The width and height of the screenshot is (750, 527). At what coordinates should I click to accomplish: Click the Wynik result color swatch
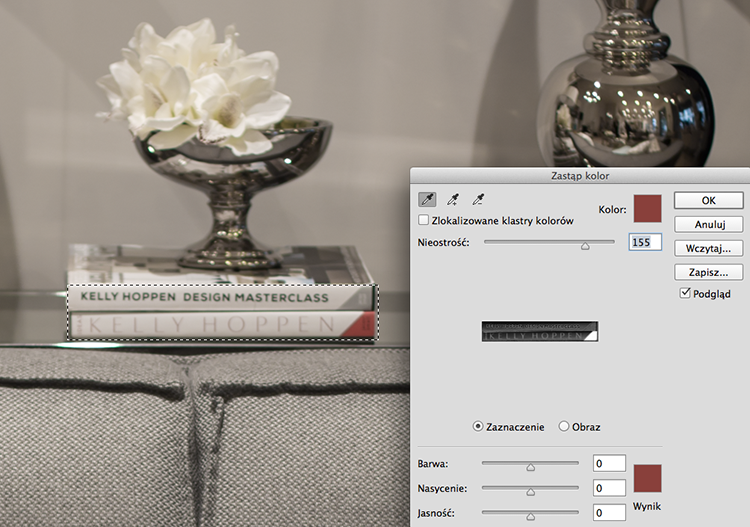(x=647, y=478)
